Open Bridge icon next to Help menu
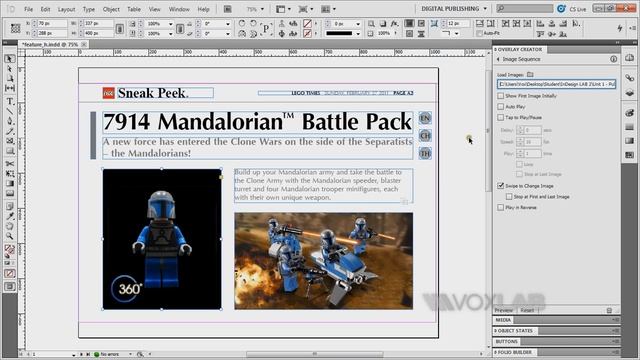 228,9
